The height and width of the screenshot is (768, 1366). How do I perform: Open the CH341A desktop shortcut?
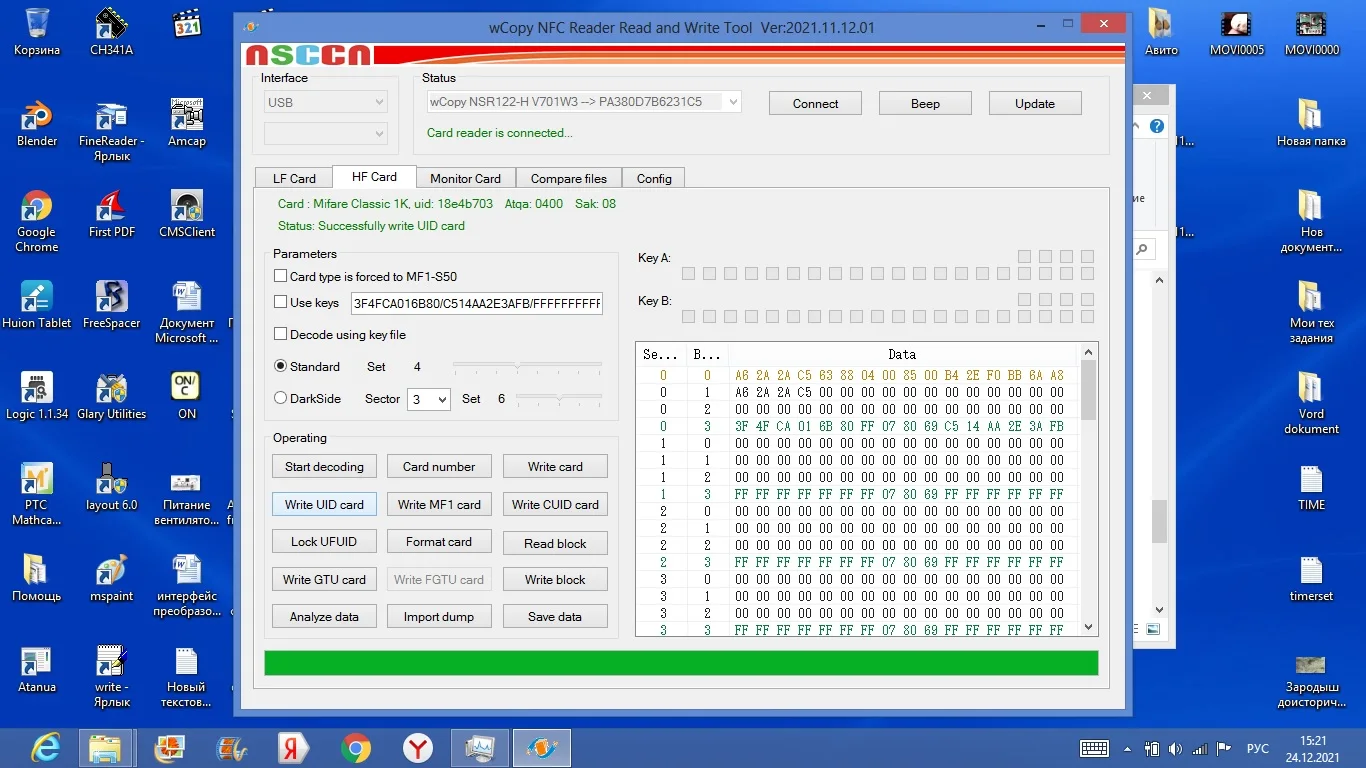click(x=111, y=31)
